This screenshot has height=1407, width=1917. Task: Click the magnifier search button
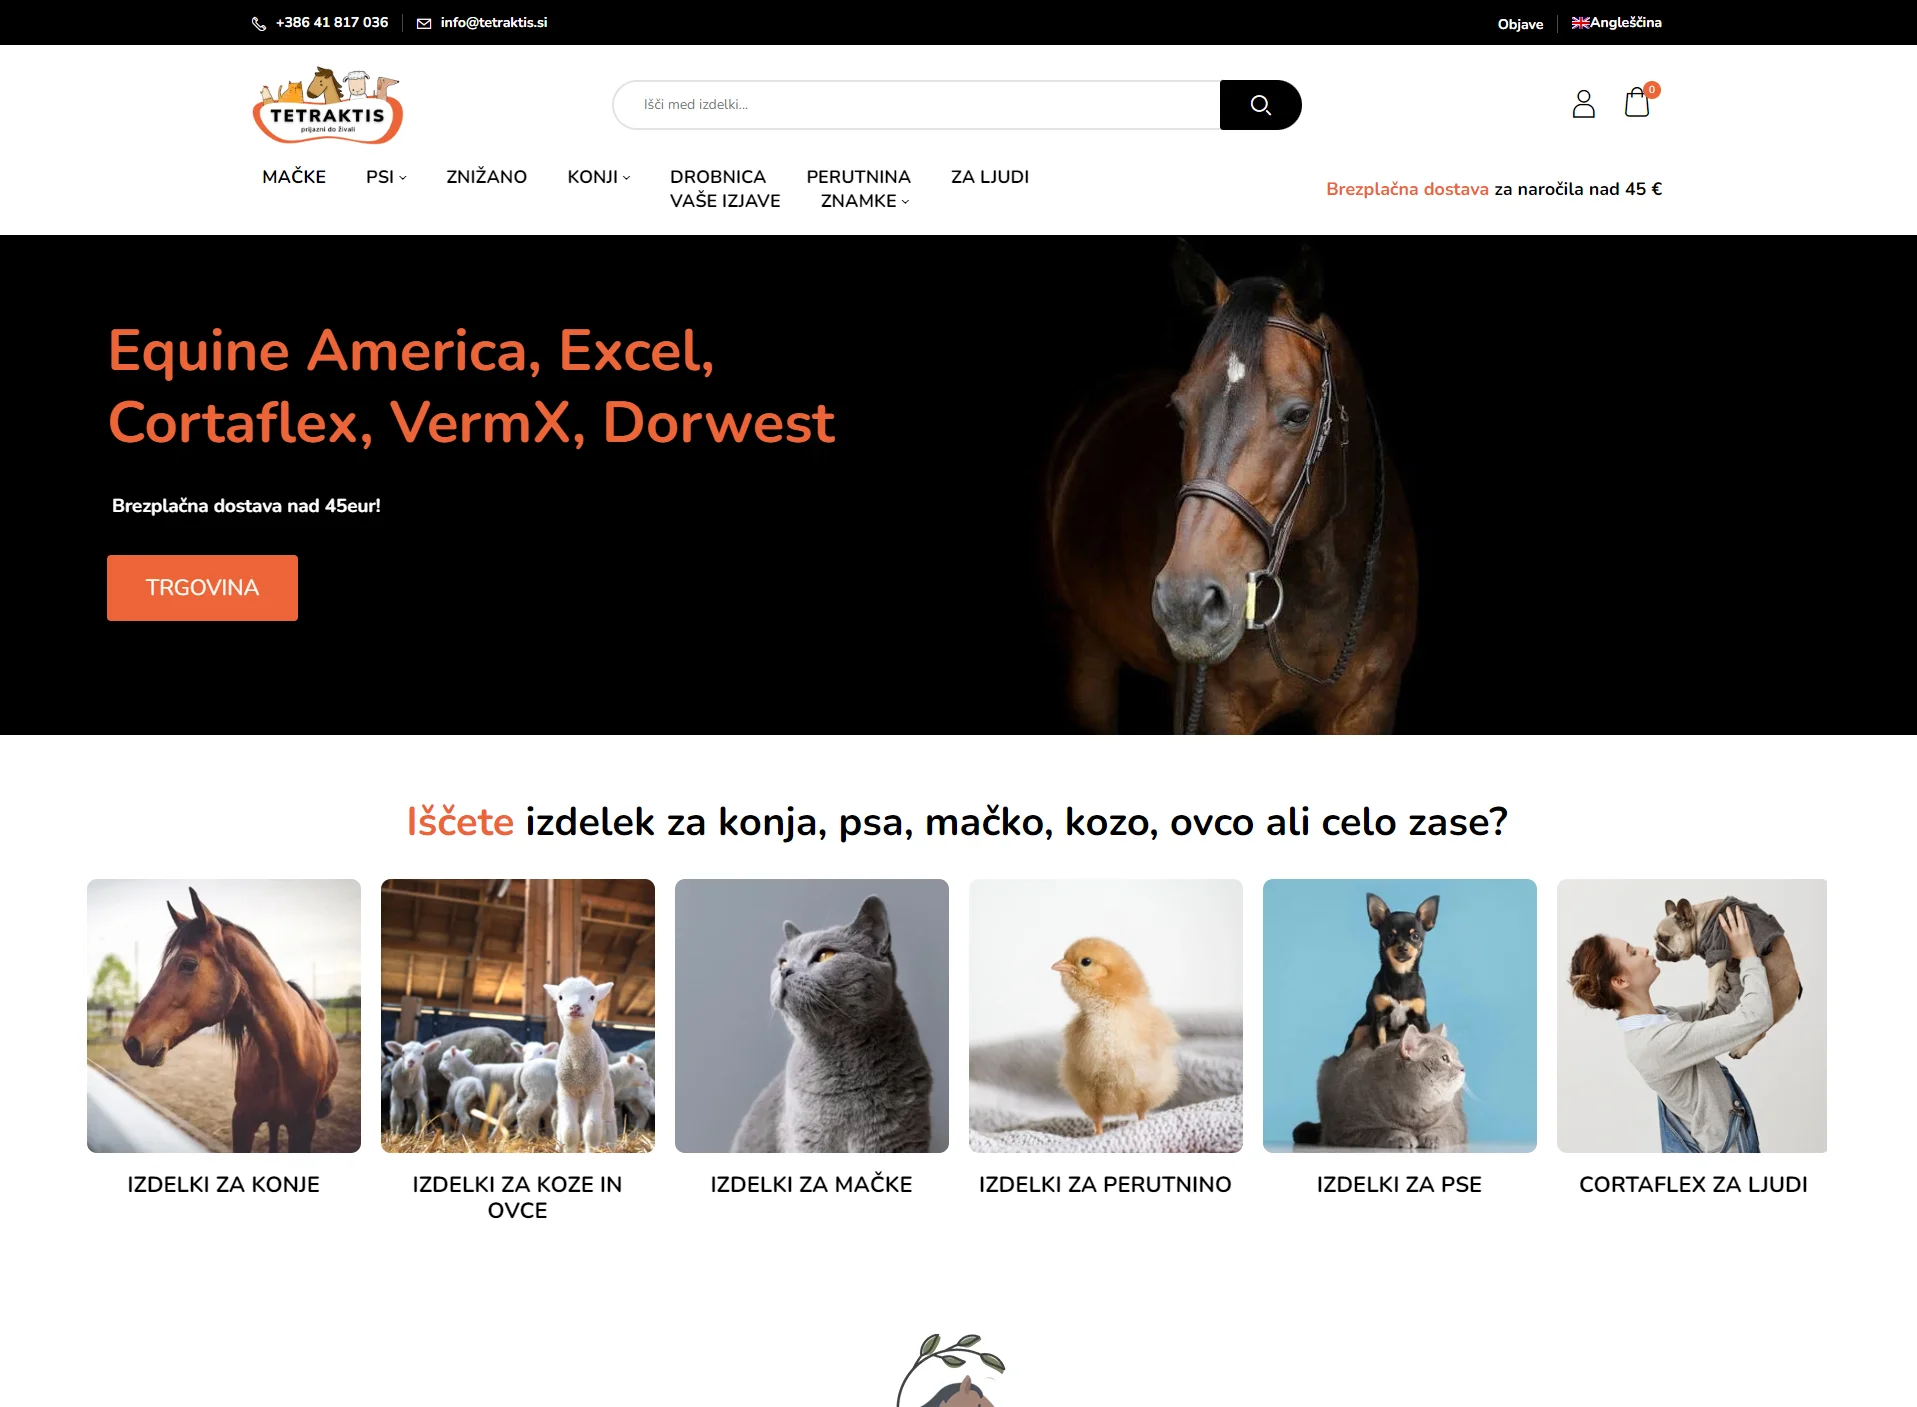click(x=1260, y=105)
